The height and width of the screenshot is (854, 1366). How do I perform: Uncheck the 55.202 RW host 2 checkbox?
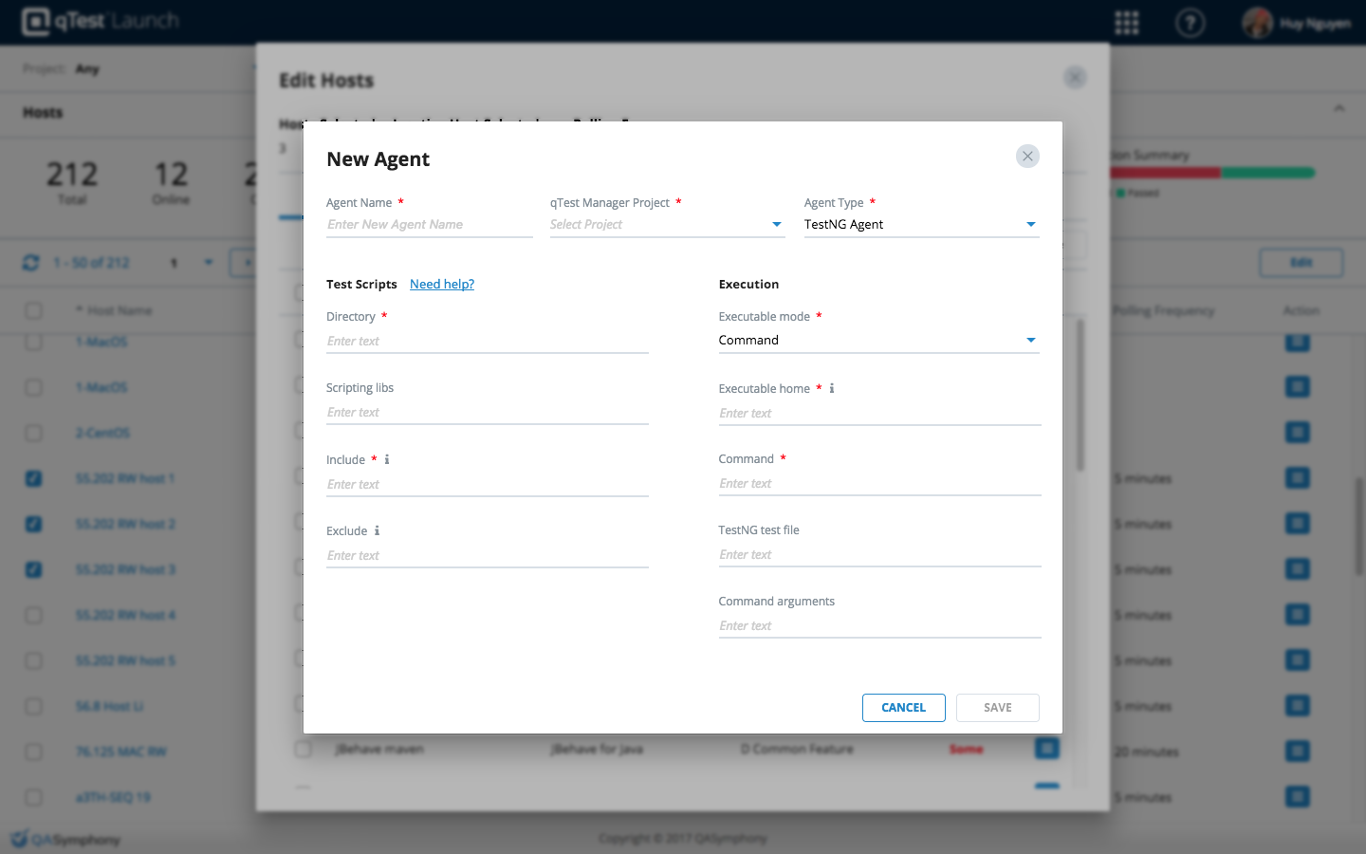pyautogui.click(x=34, y=524)
